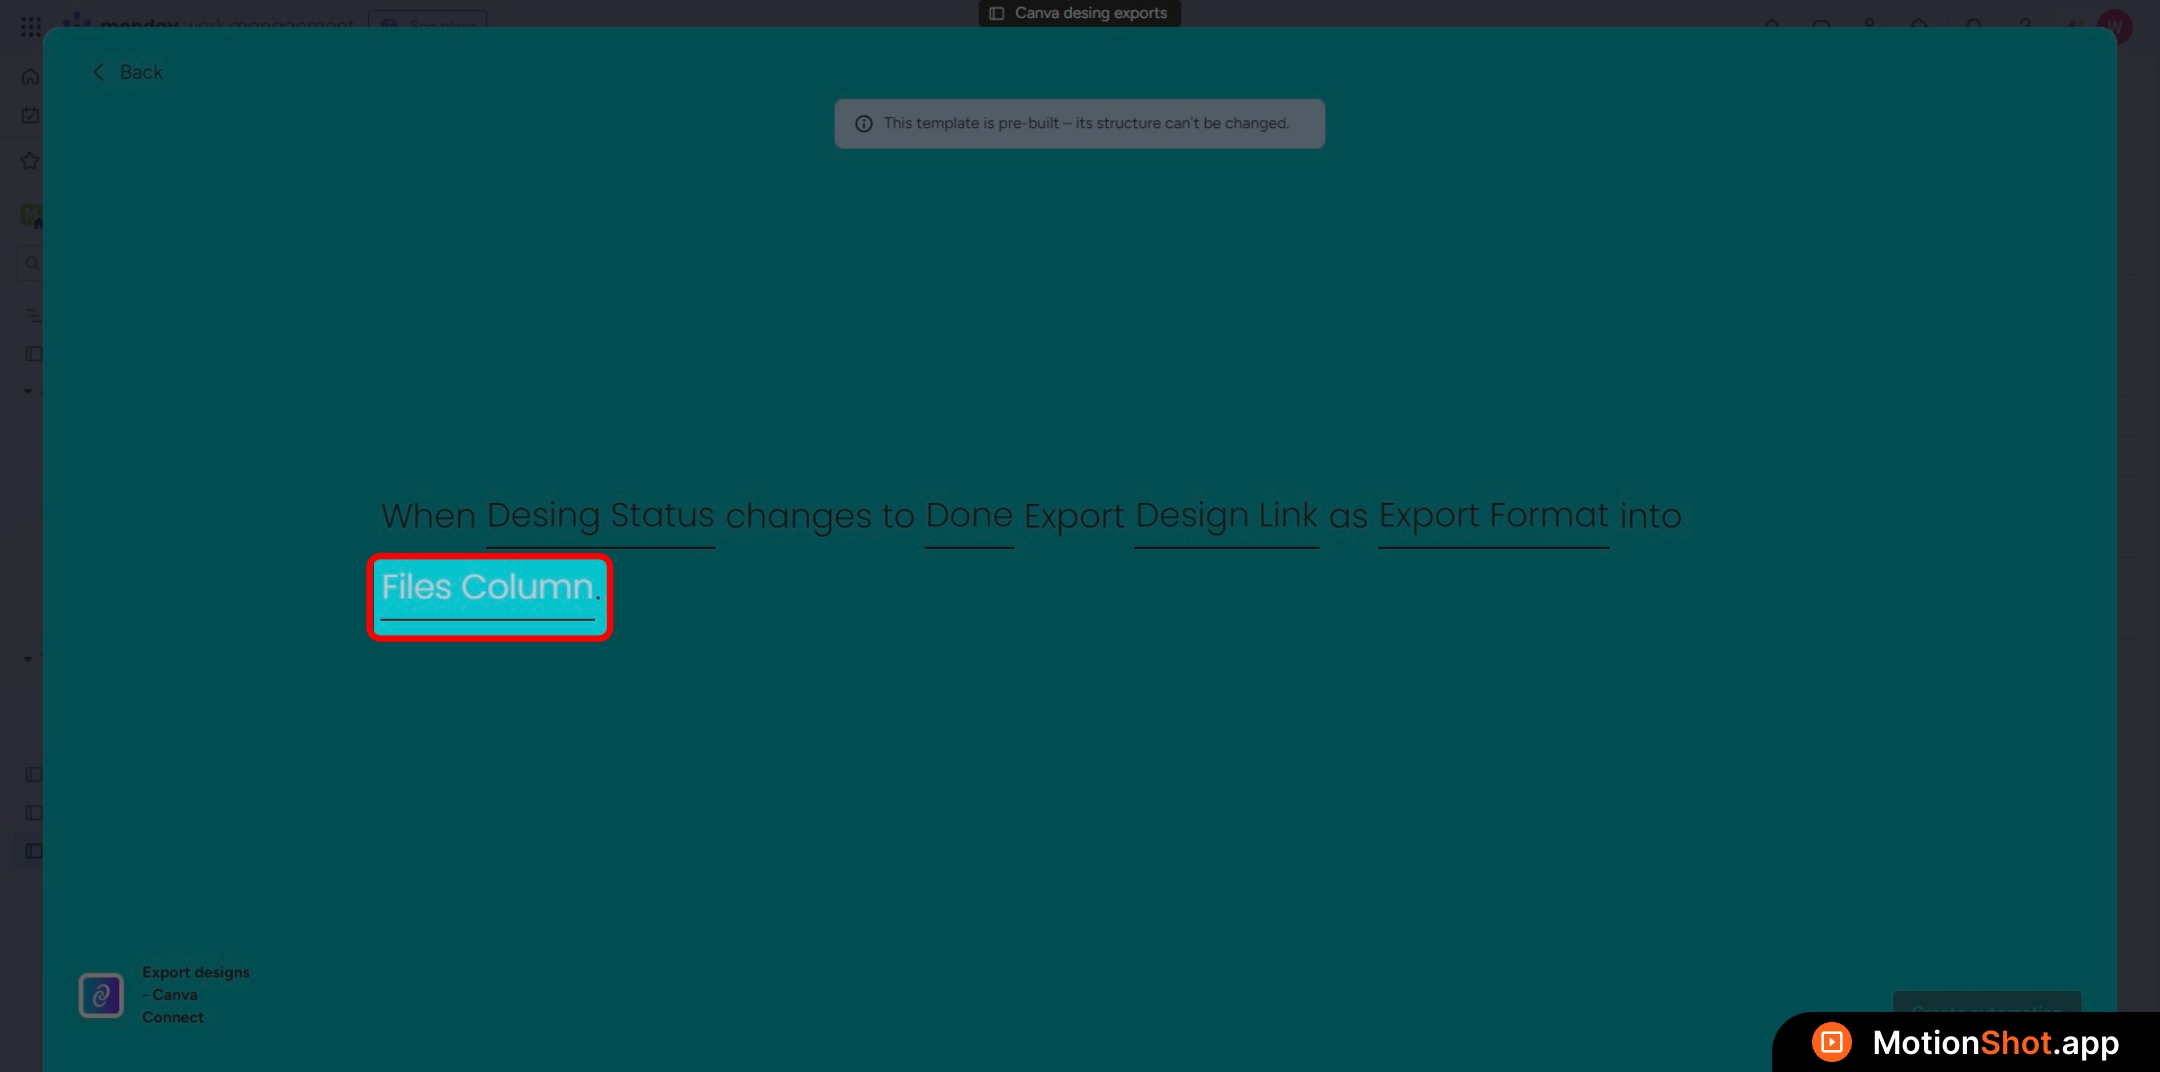The width and height of the screenshot is (2160, 1072).
Task: Click the back arrow chevron icon
Action: pyautogui.click(x=98, y=72)
